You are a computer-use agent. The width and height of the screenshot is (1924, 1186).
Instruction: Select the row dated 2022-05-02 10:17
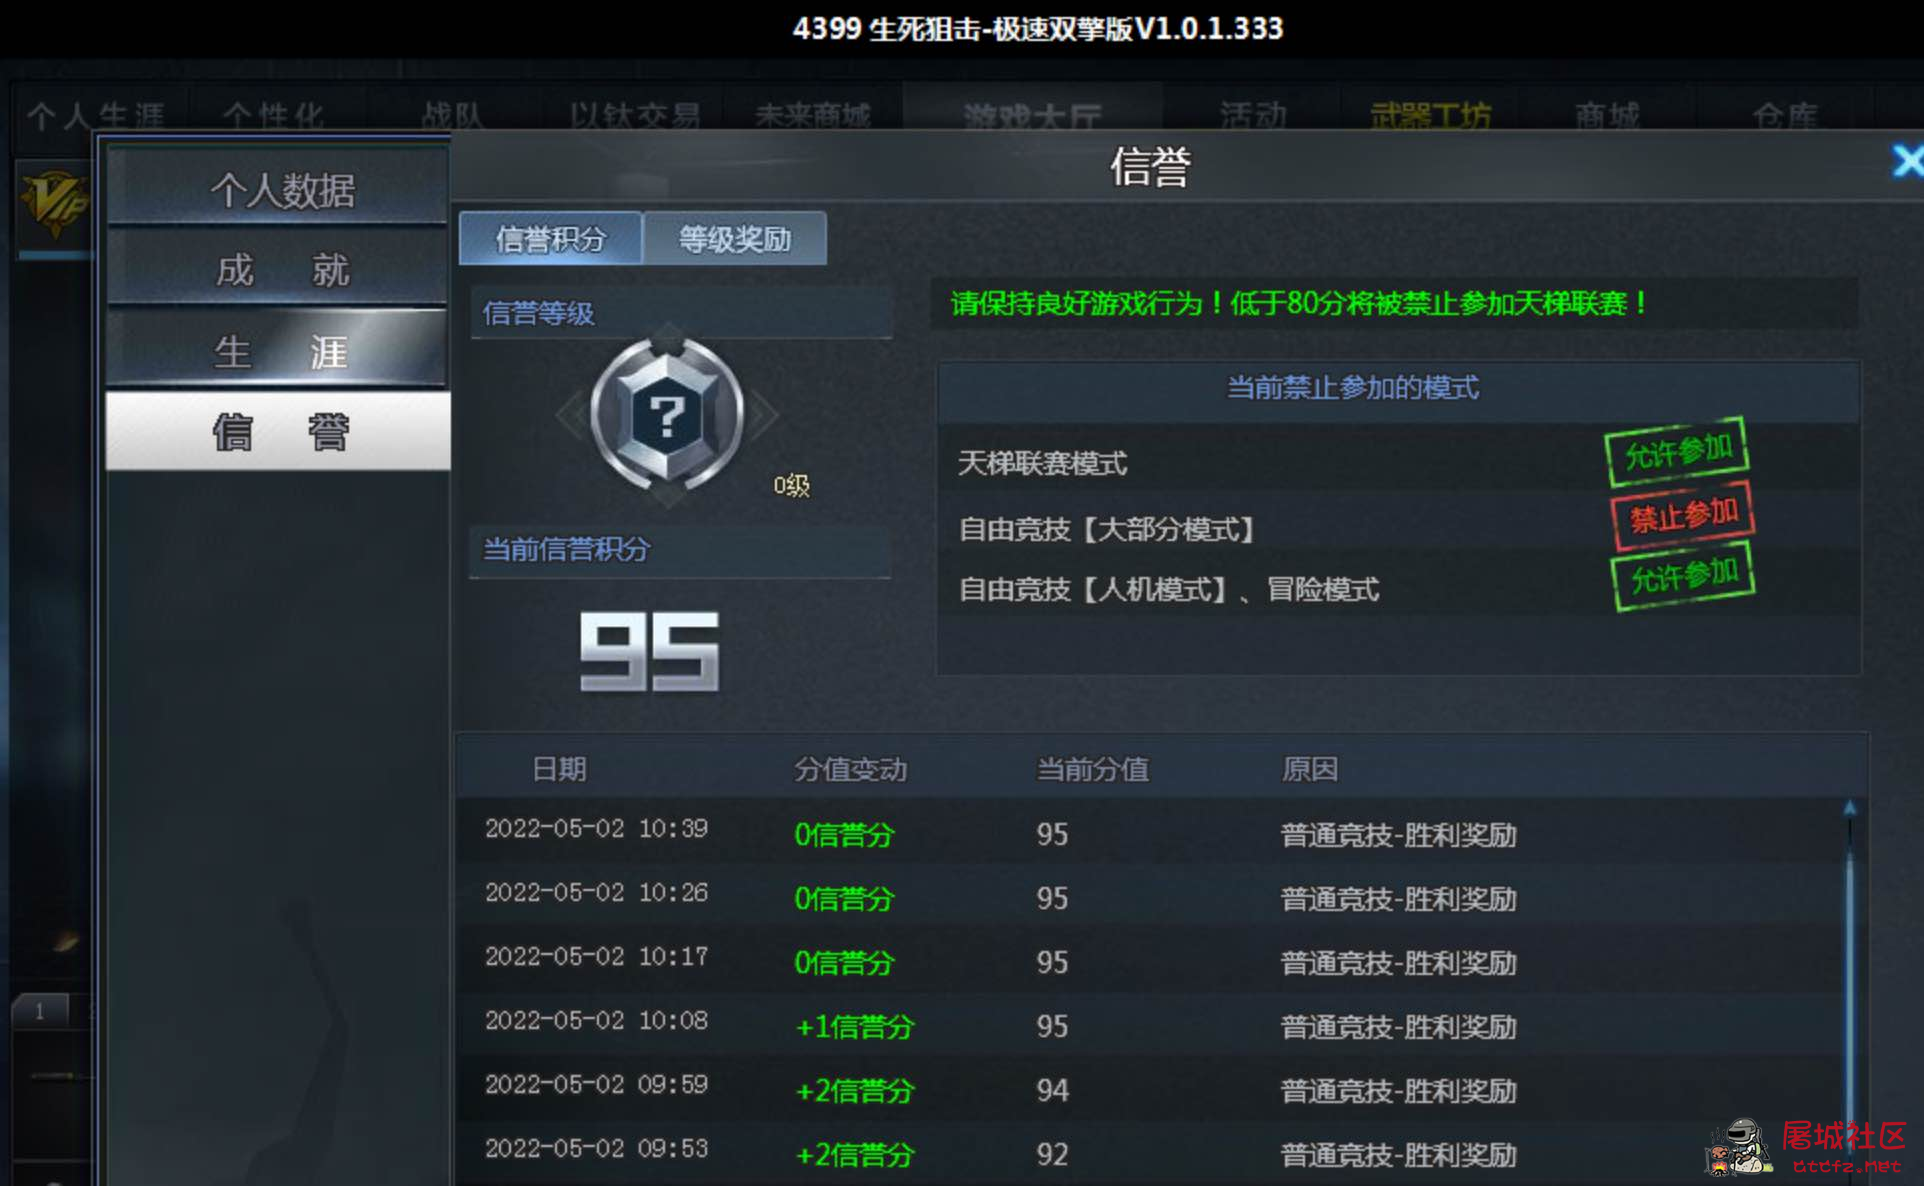coord(1150,960)
